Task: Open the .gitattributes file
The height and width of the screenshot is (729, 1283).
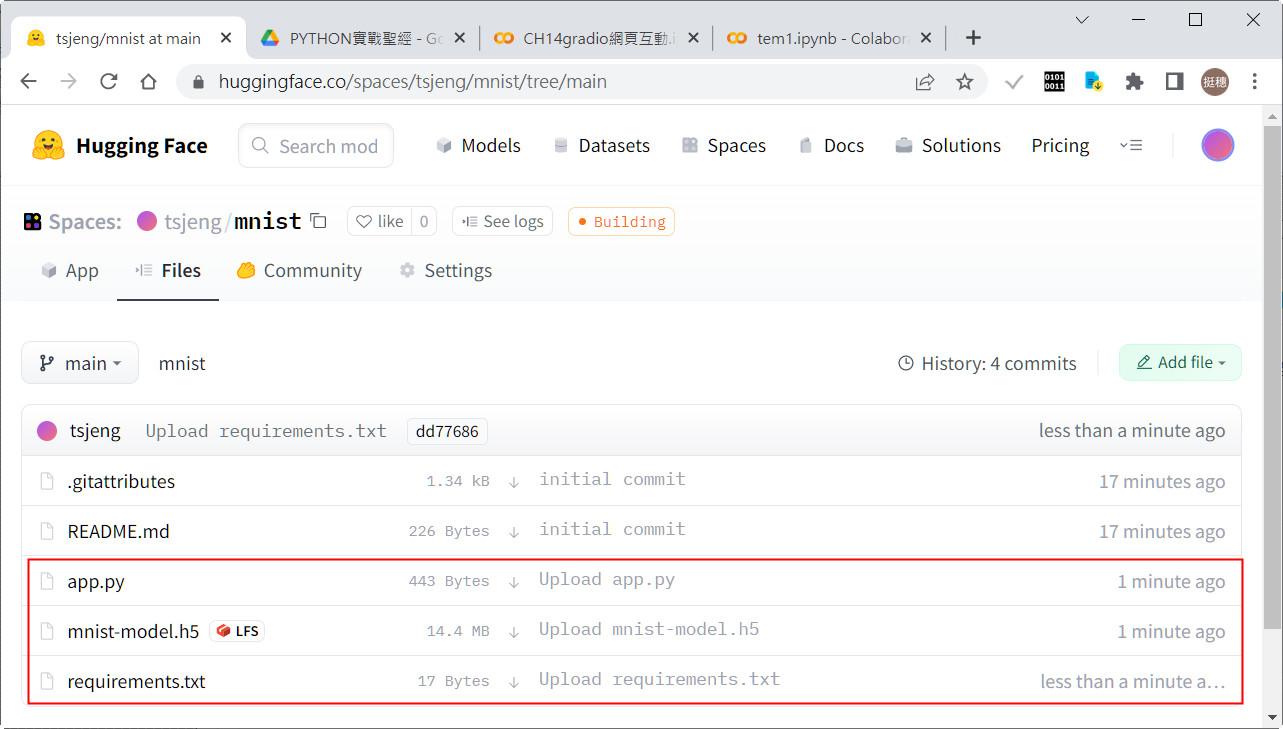Action: pos(121,481)
